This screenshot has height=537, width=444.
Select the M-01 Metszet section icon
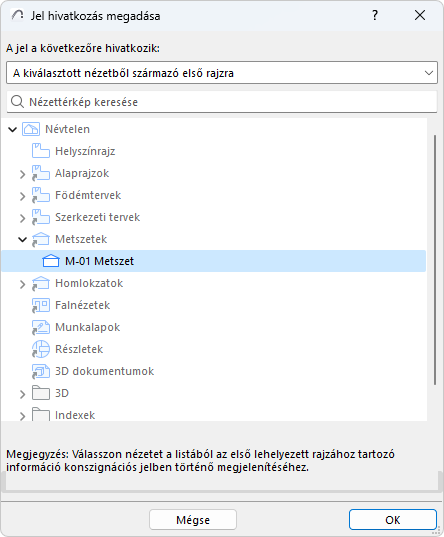[x=51, y=261]
